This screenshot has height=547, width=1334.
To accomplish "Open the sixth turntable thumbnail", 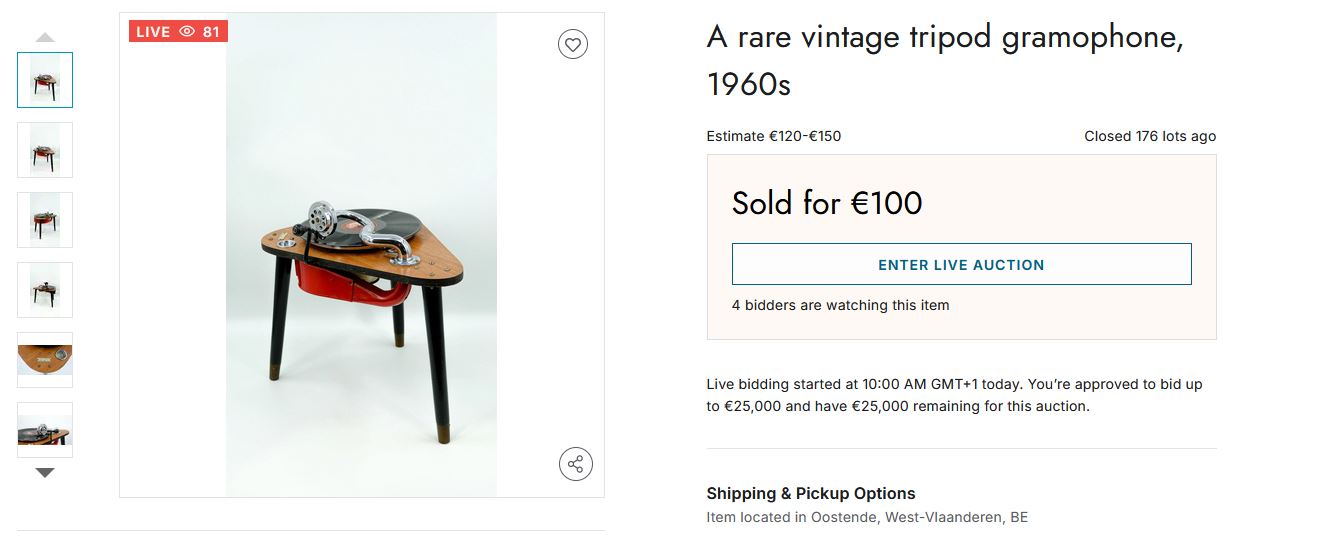I will click(45, 430).
